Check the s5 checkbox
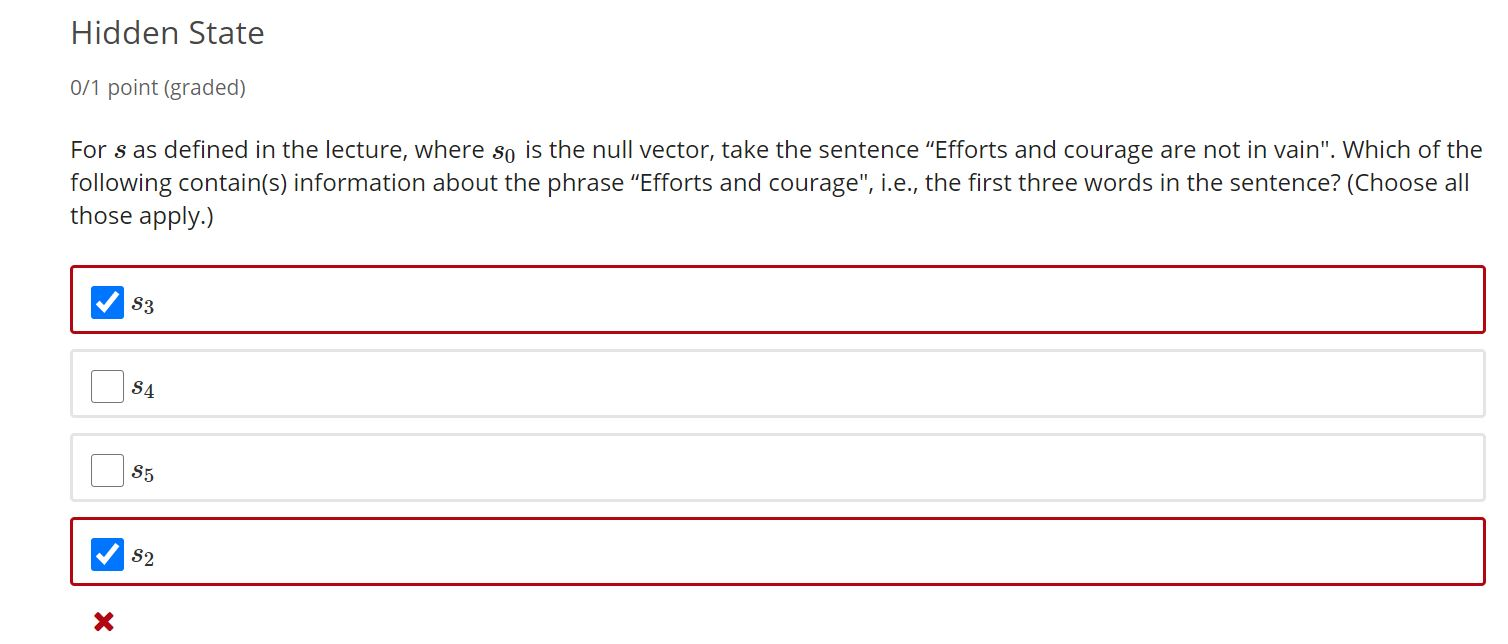1508x644 pixels. 106,469
